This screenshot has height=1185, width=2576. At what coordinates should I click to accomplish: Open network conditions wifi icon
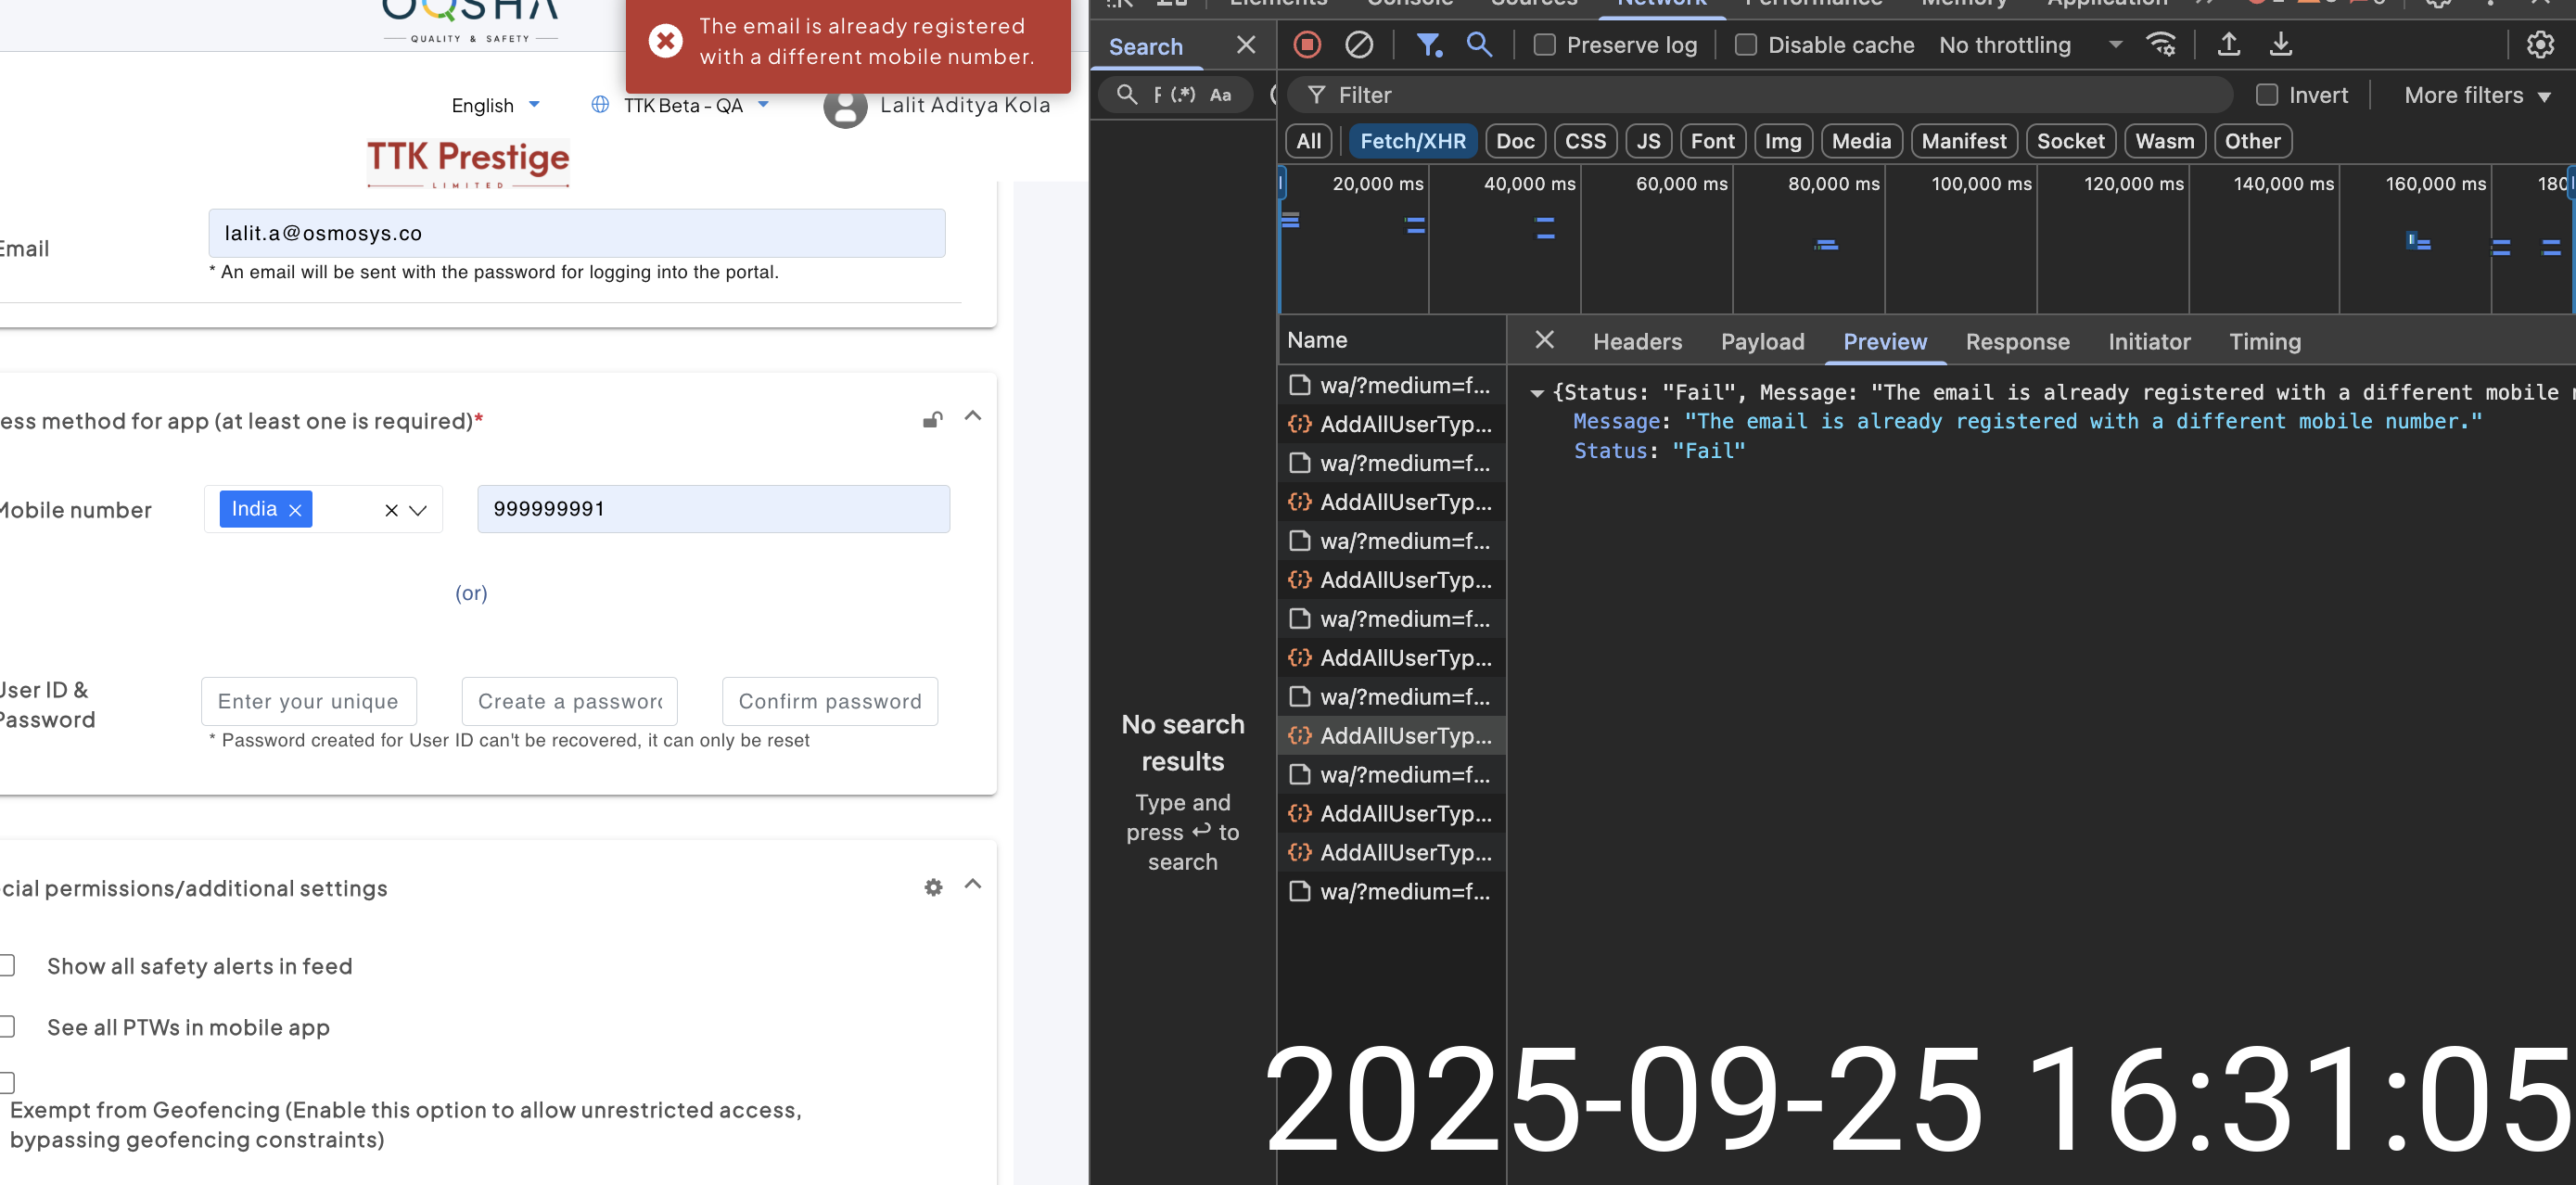(x=2160, y=45)
